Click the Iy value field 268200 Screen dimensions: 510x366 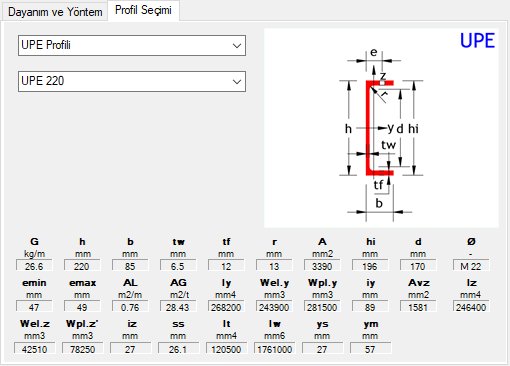226,307
